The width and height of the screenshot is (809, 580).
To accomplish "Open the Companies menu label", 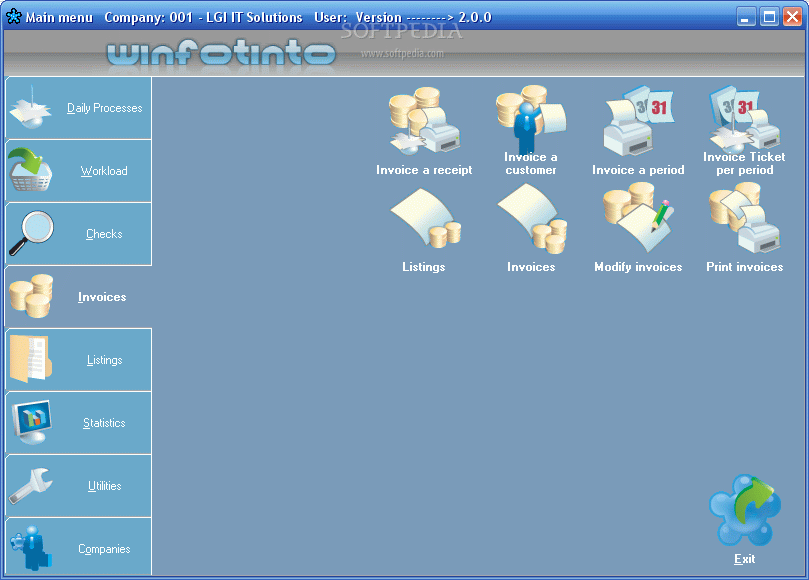I will (x=104, y=549).
